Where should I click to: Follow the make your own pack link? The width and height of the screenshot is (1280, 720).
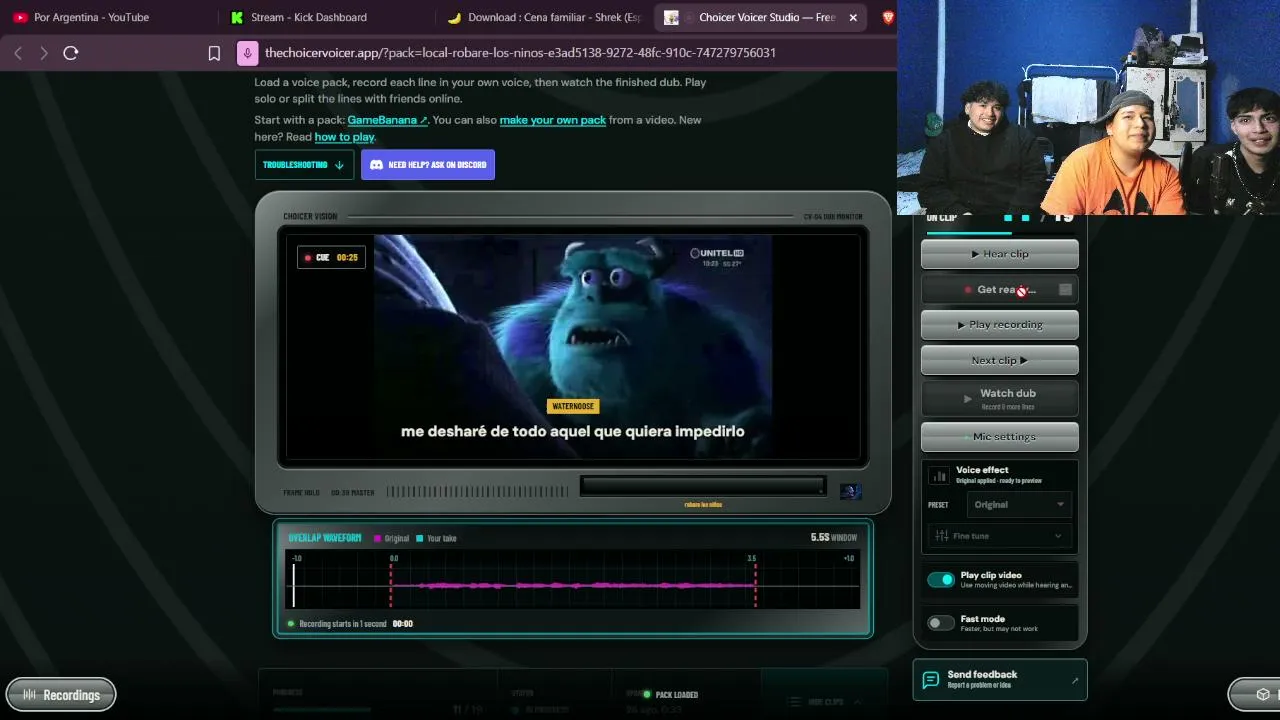coord(553,120)
